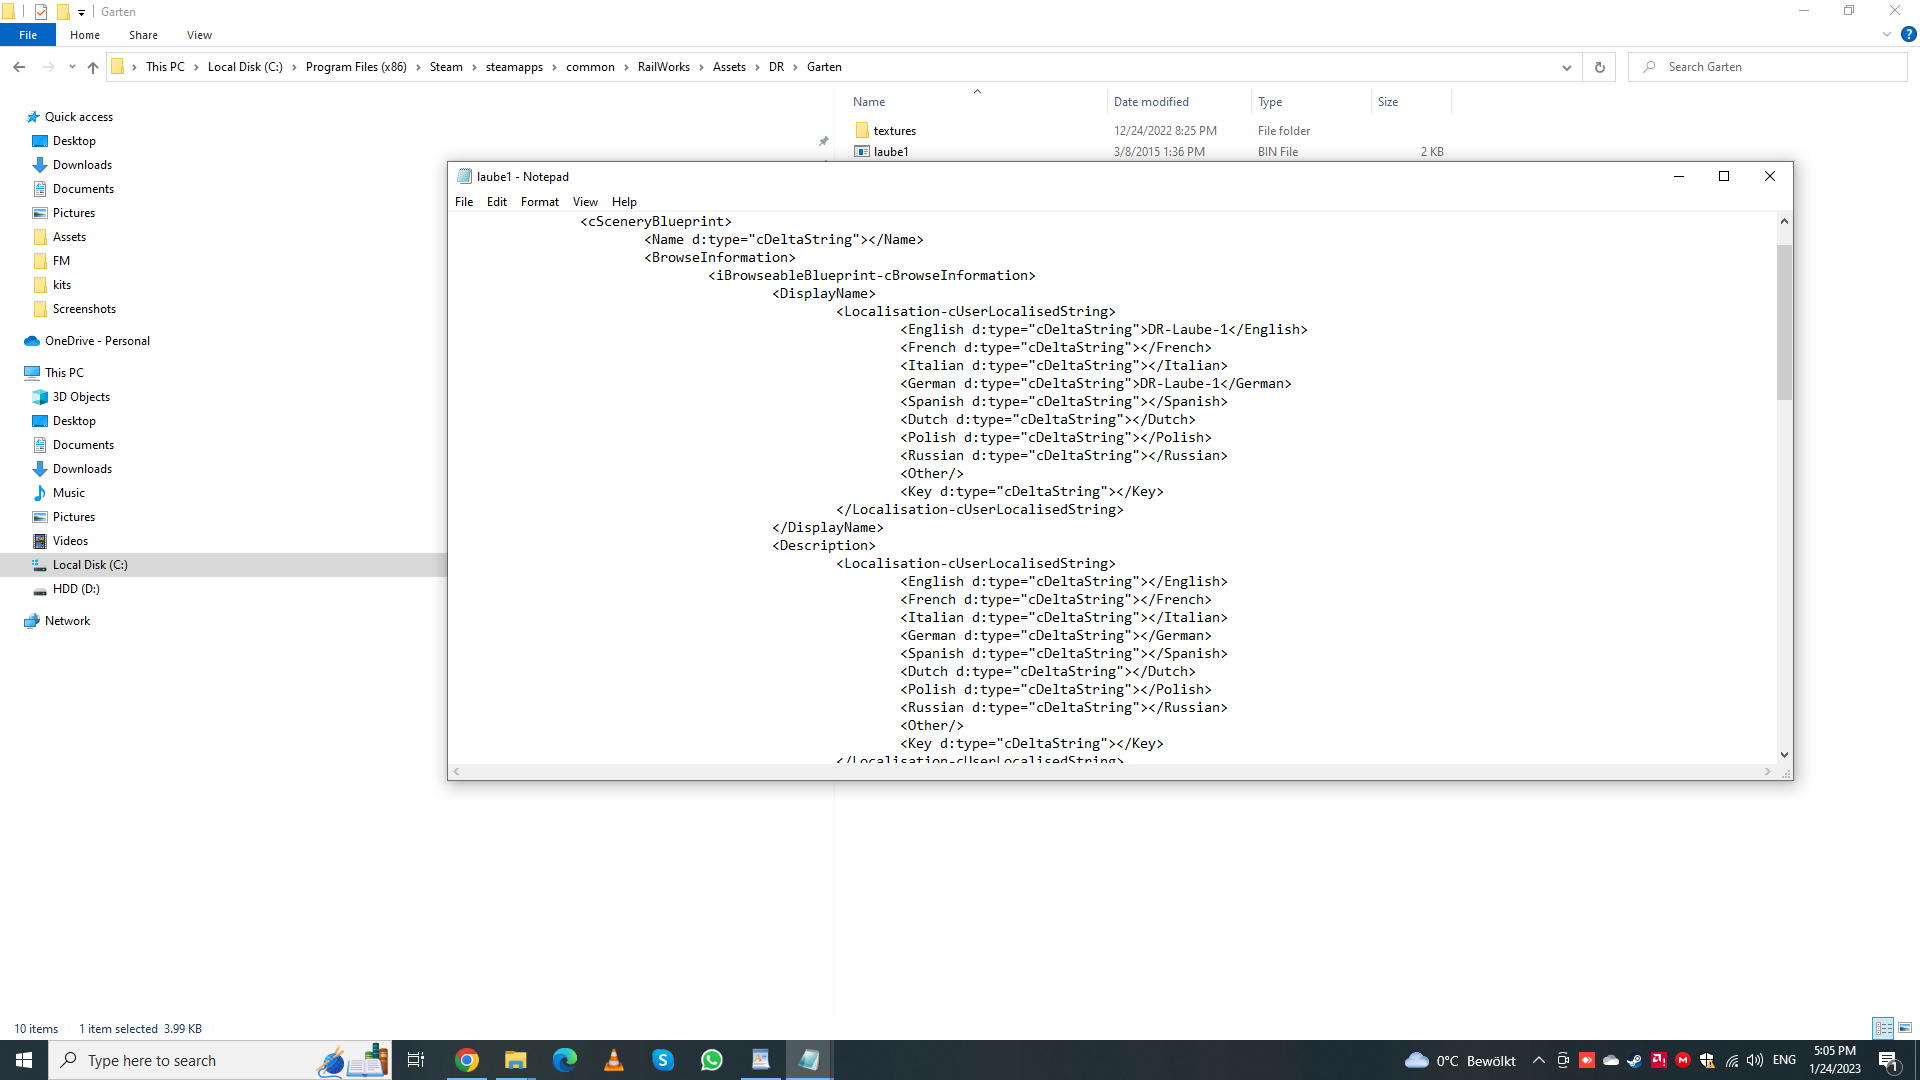Viewport: 1920px width, 1080px height.
Task: Open Skype from the taskbar
Action: pyautogui.click(x=663, y=1060)
